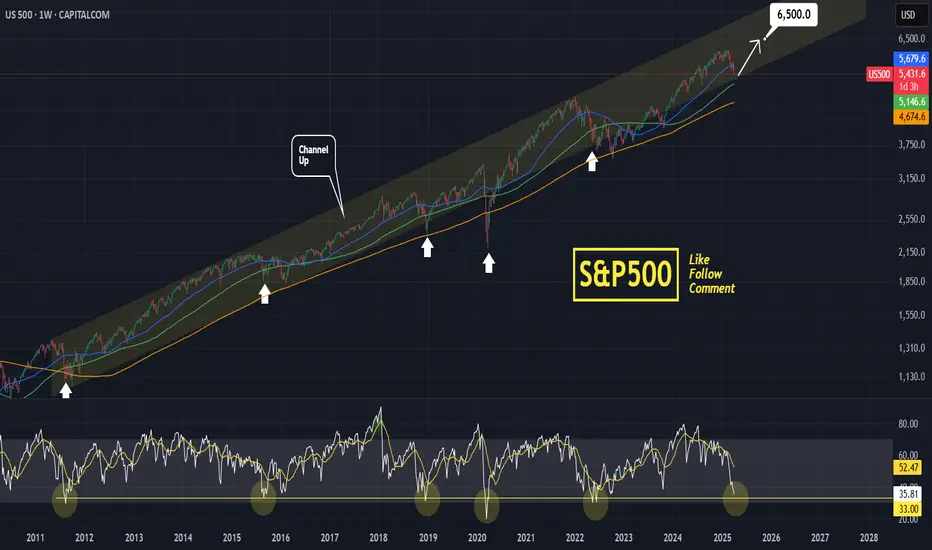Click the 6,500.0 price axis label
This screenshot has height=550, width=932.
[x=911, y=39]
